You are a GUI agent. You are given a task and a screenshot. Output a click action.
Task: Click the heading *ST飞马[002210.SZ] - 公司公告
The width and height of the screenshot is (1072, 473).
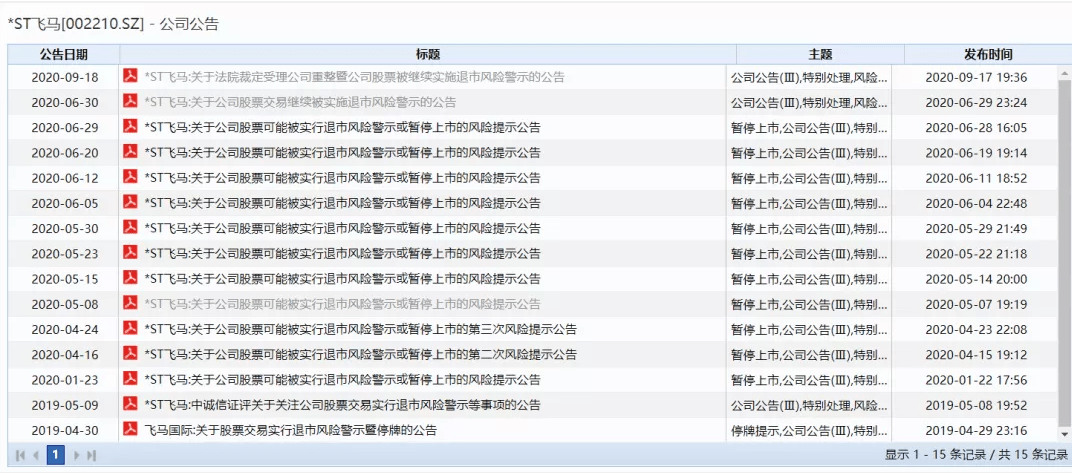(x=113, y=24)
